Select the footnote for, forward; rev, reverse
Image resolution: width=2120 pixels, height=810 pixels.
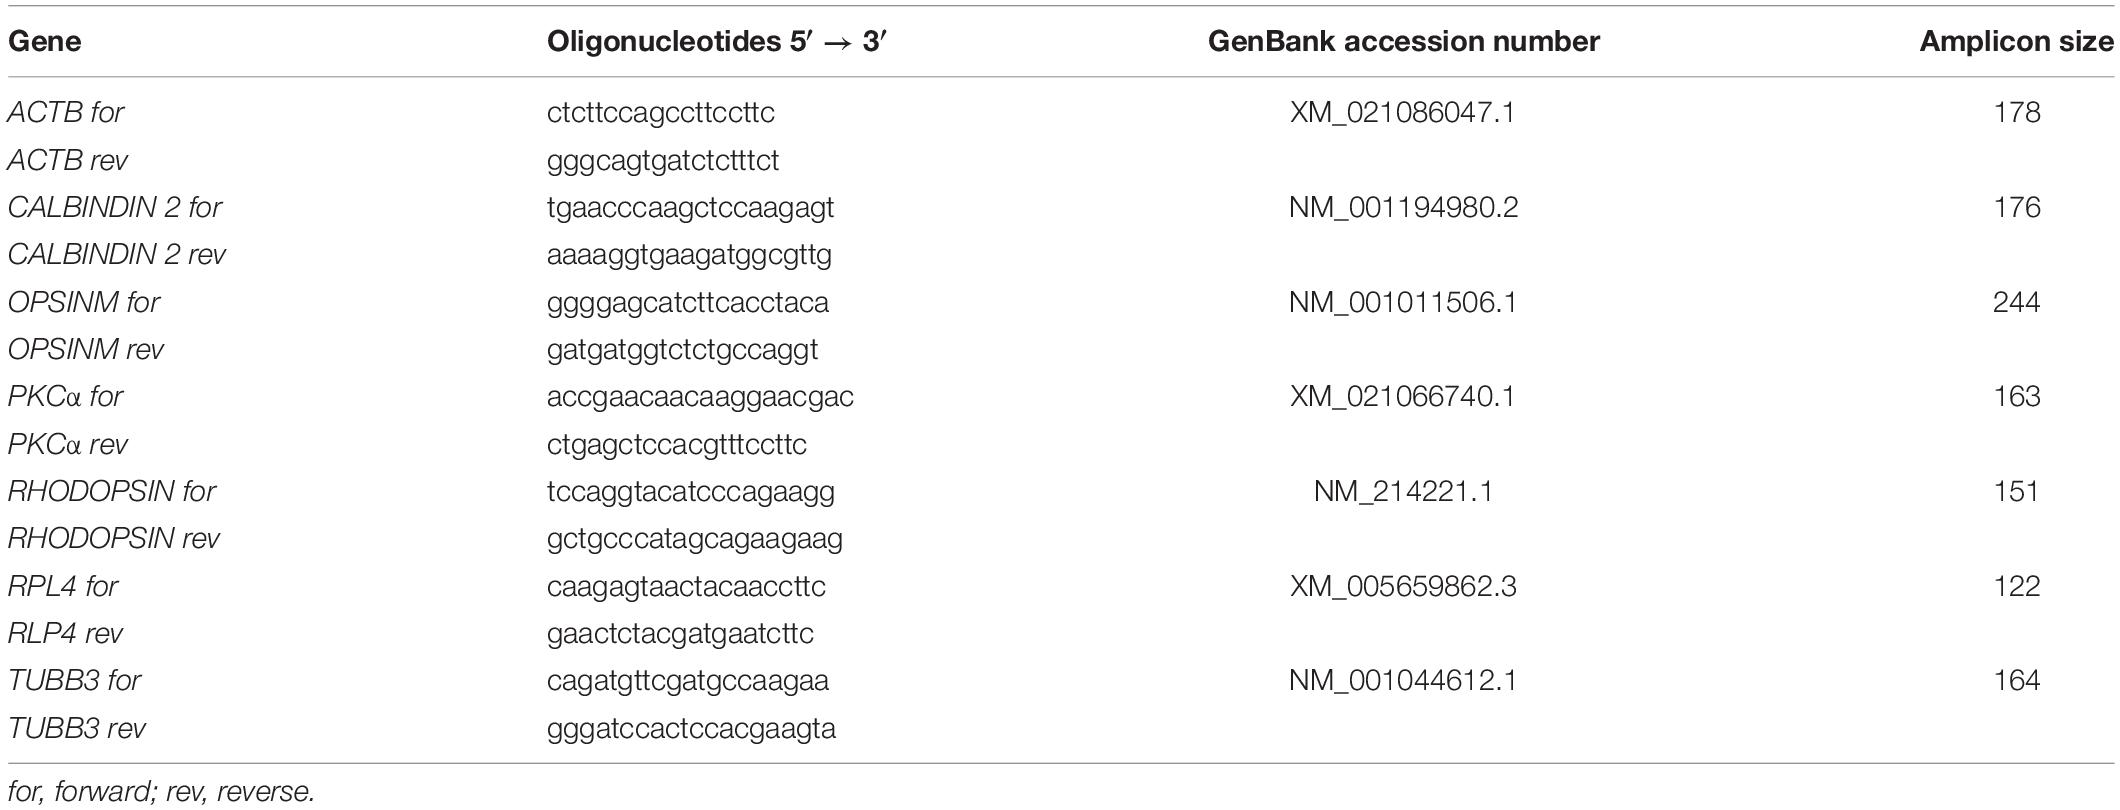point(161,792)
